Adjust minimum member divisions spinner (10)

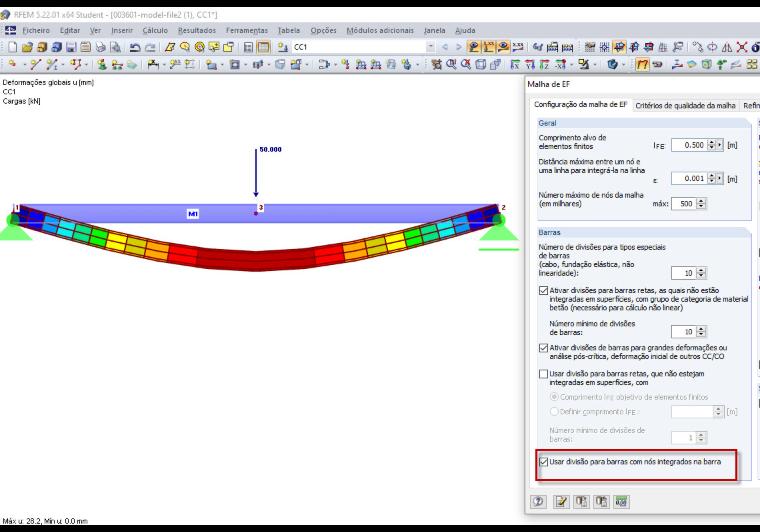pos(701,332)
